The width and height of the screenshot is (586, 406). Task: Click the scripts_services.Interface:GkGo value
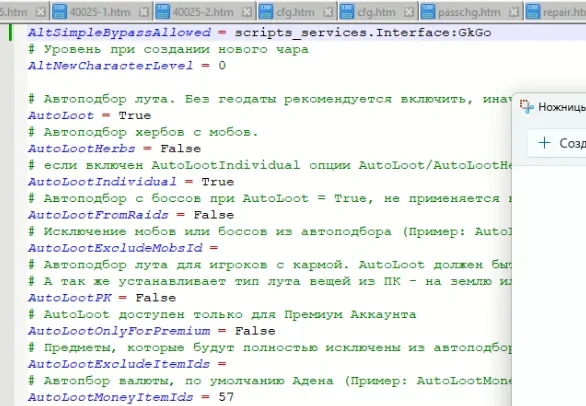pyautogui.click(x=363, y=33)
